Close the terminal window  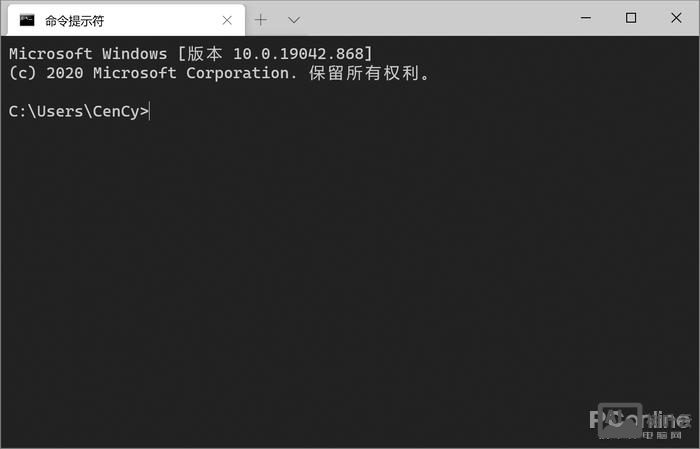[675, 18]
